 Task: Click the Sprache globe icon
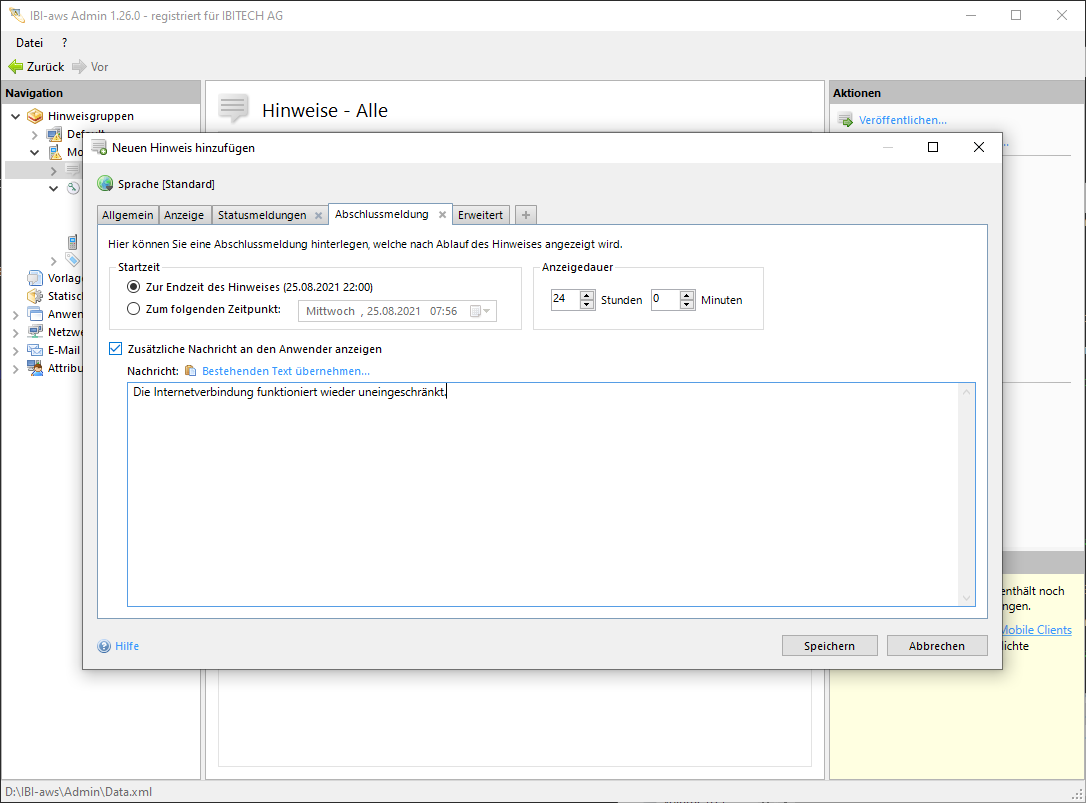[105, 184]
